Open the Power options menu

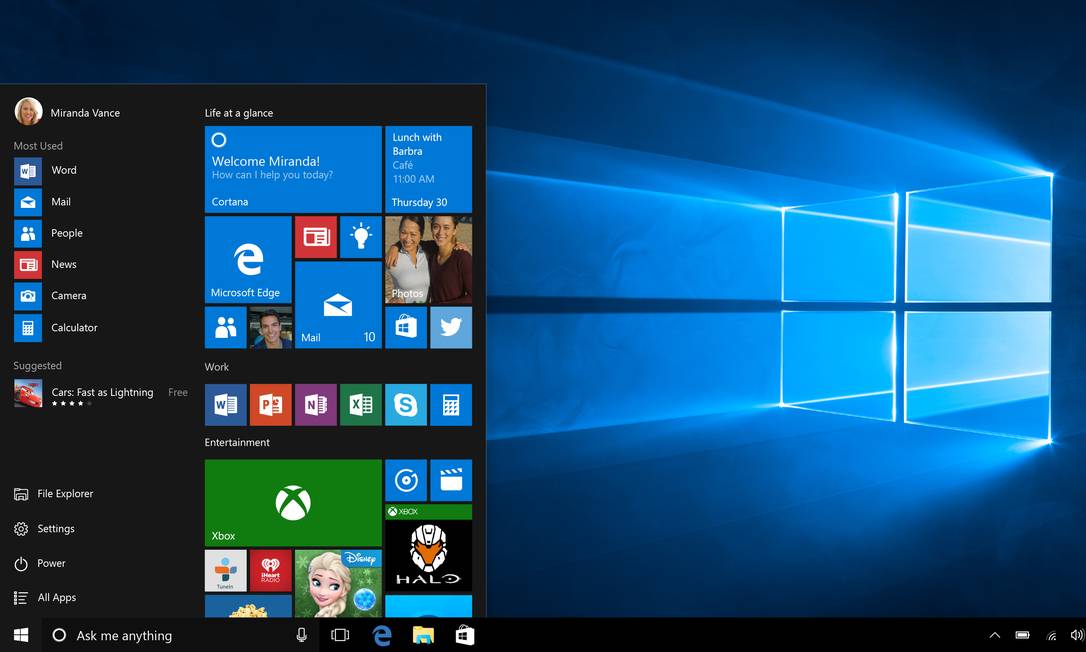tap(51, 563)
